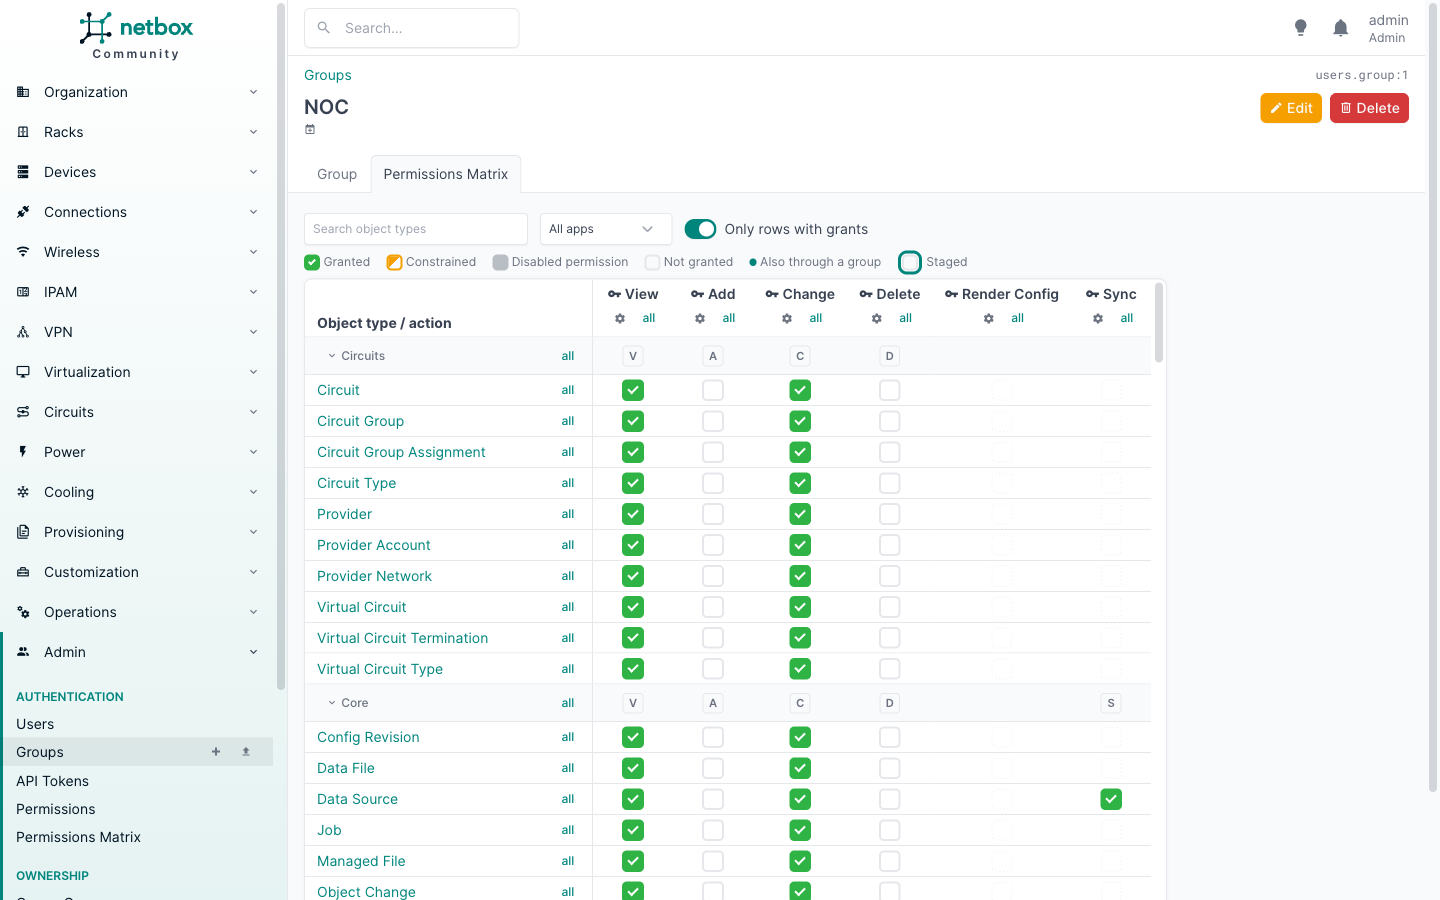
Task: Click the matrix table vertical scrollbar
Action: coord(1159,322)
